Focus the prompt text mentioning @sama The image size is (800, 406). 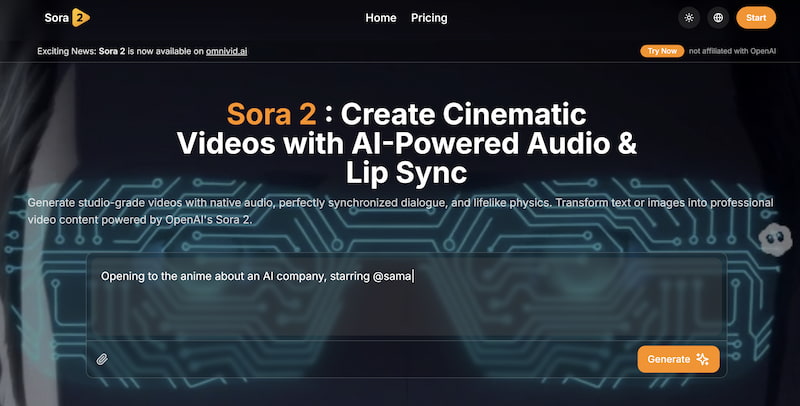257,277
